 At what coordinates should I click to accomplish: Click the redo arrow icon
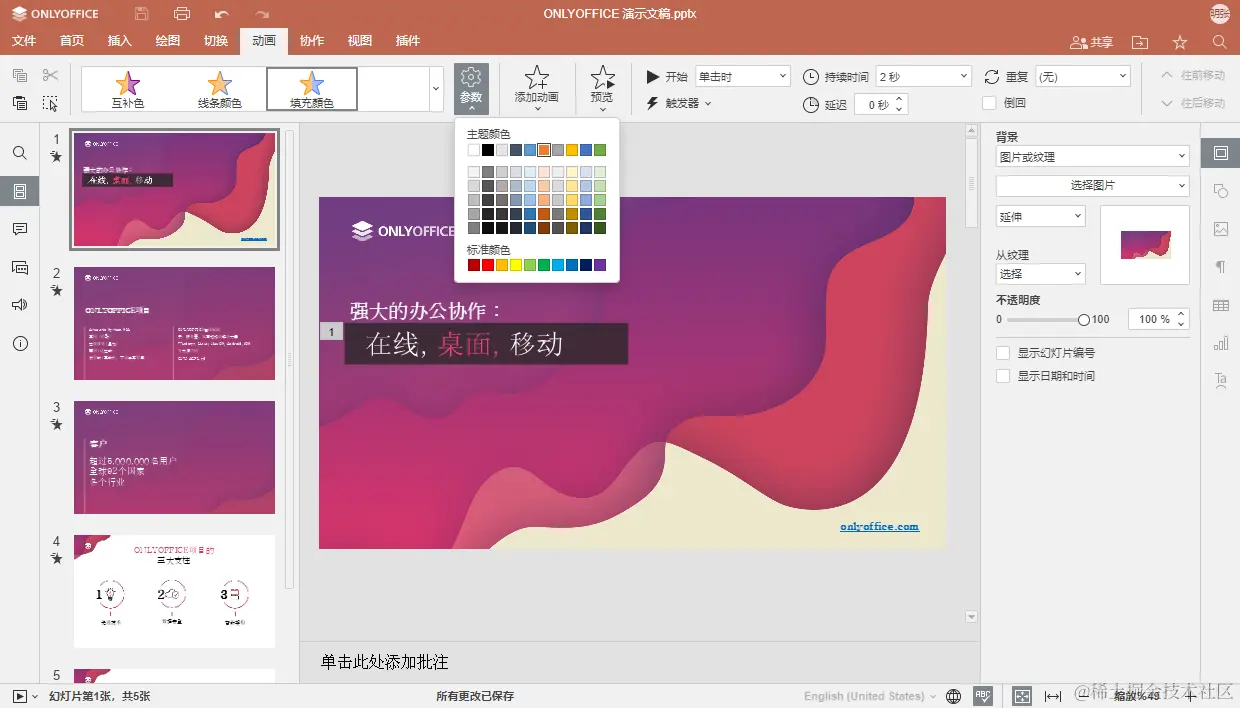(262, 14)
